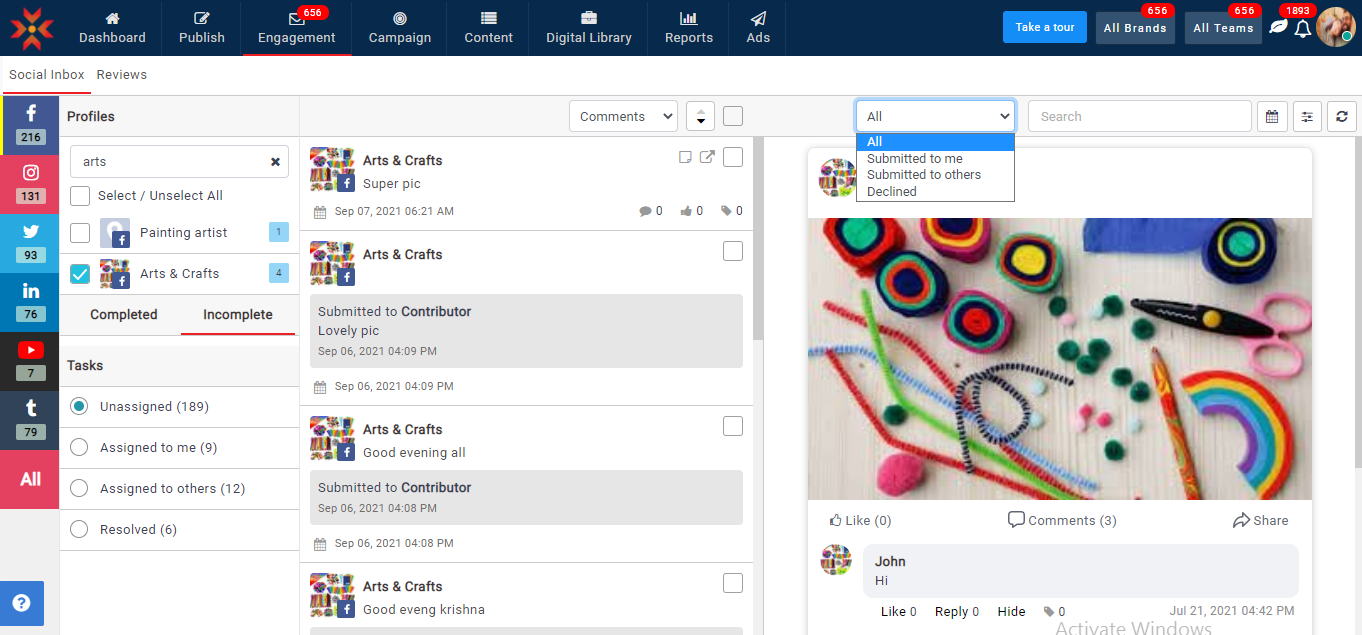Toggle the Select / Unselect All checkbox
Viewport: 1362px width, 635px height.
pyautogui.click(x=80, y=196)
